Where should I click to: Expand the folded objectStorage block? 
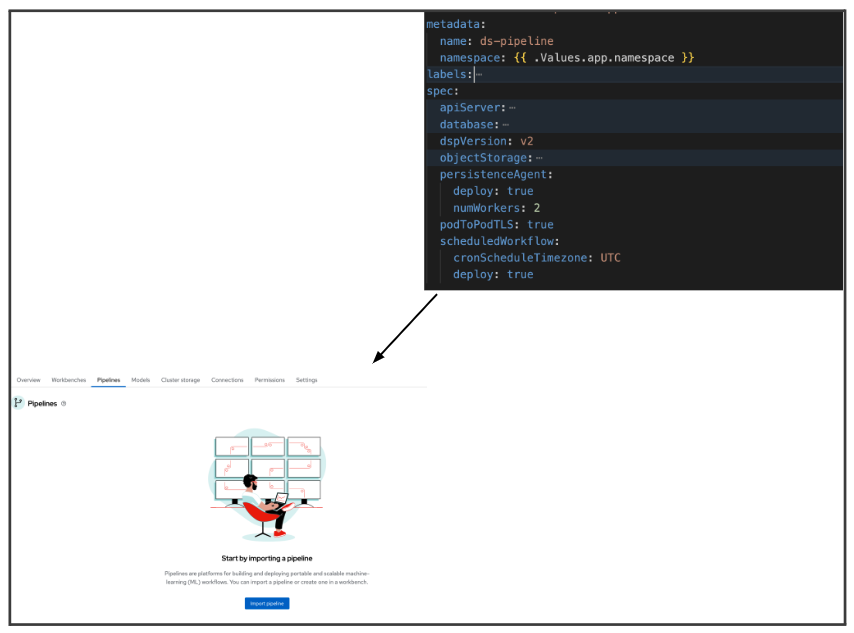click(x=539, y=158)
